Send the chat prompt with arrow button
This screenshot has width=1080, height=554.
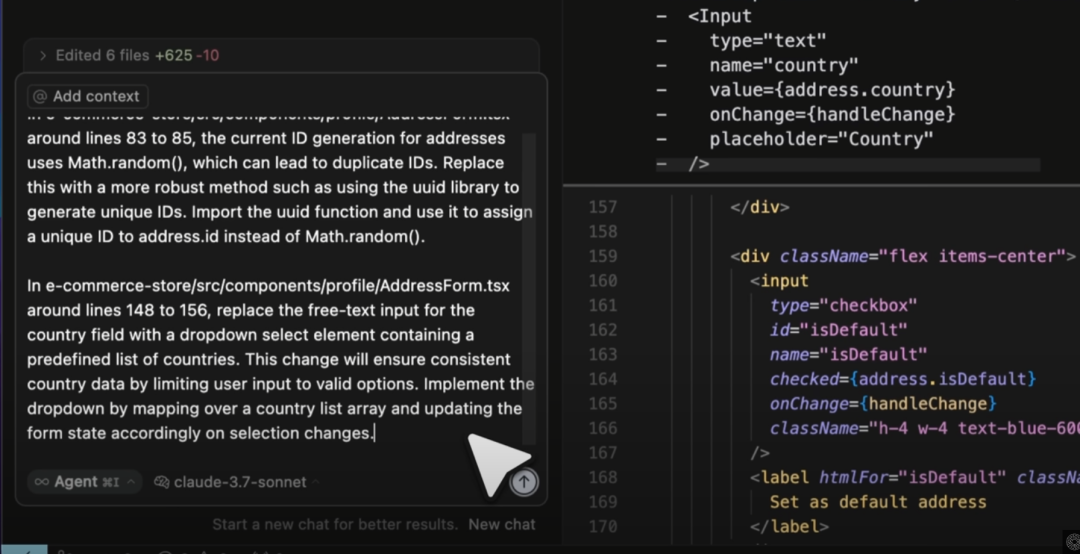pyautogui.click(x=523, y=482)
